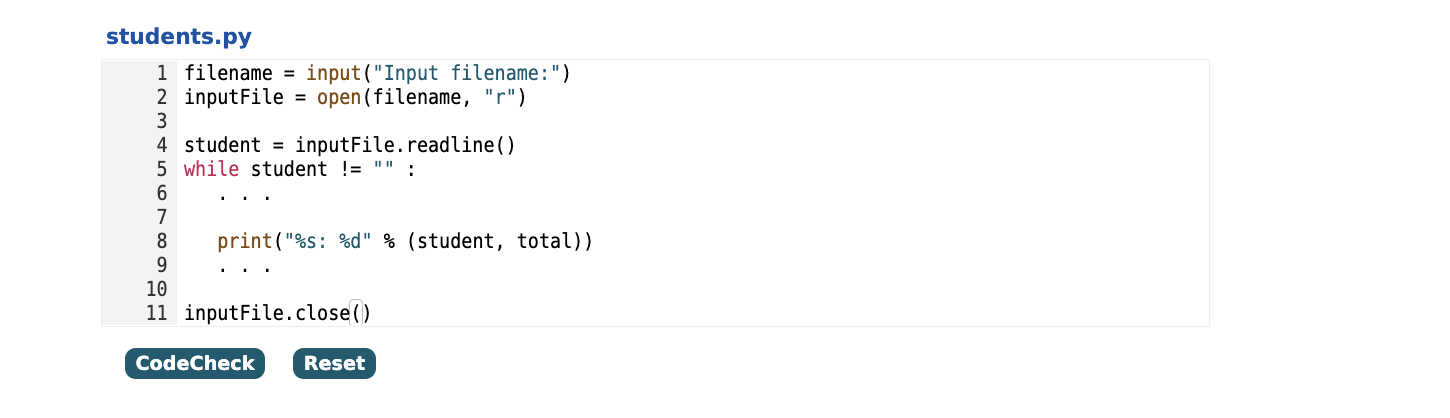Click the ellipsis placeholder on line 9
Viewport: 1450px width, 418px height.
pos(245,267)
